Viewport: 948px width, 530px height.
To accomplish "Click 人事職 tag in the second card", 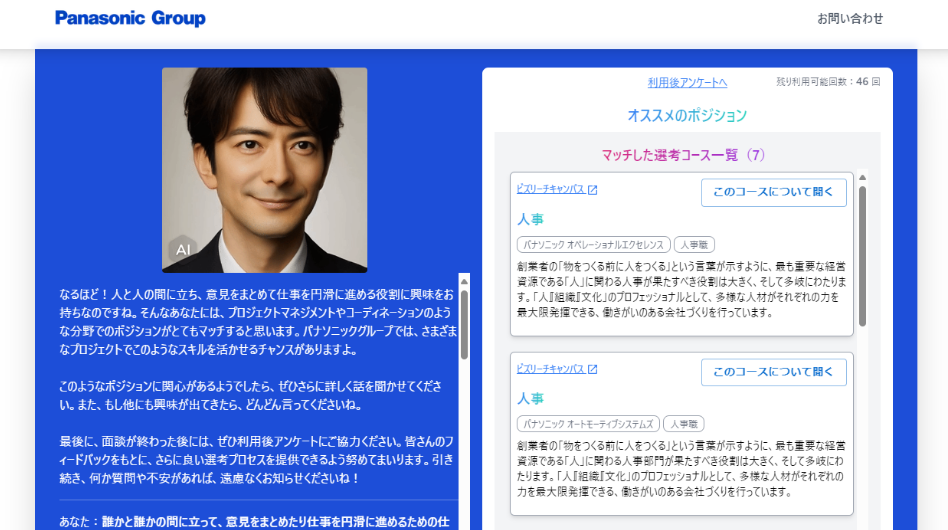I will (684, 423).
